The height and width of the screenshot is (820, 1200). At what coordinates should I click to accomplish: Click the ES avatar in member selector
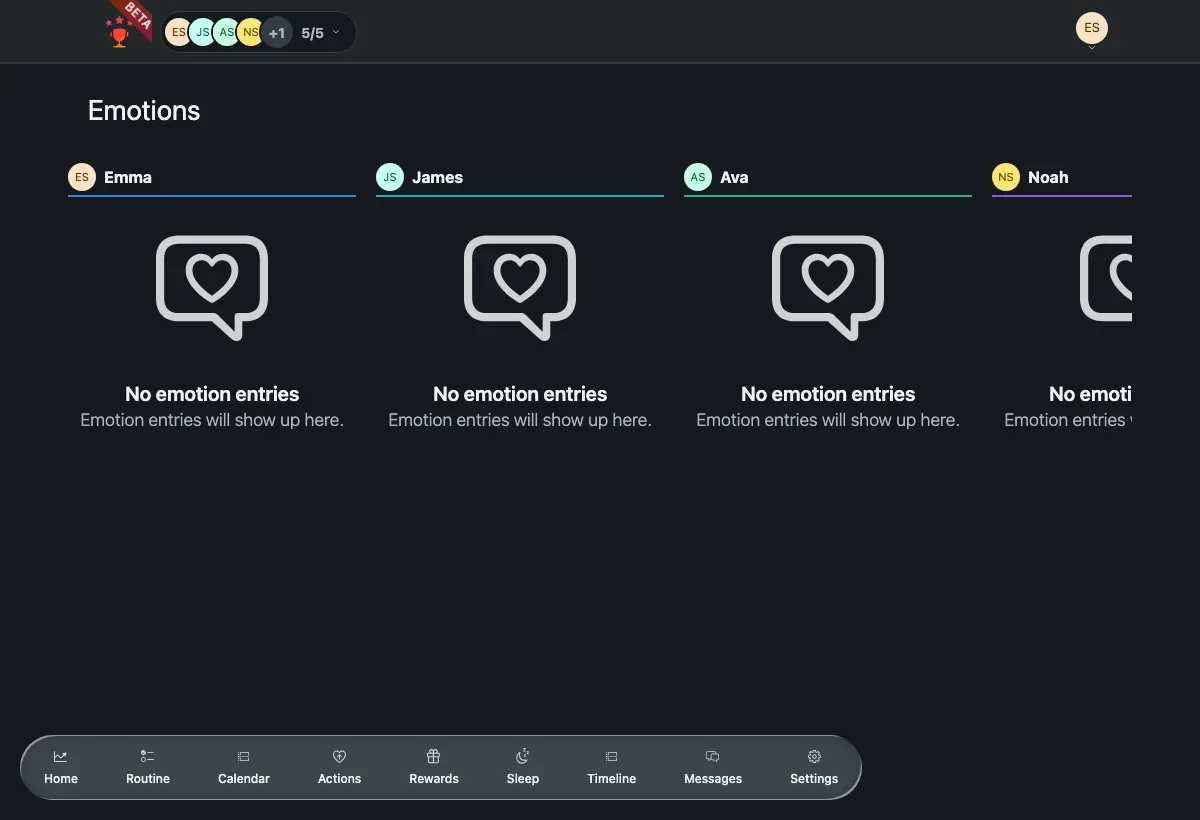click(x=177, y=32)
